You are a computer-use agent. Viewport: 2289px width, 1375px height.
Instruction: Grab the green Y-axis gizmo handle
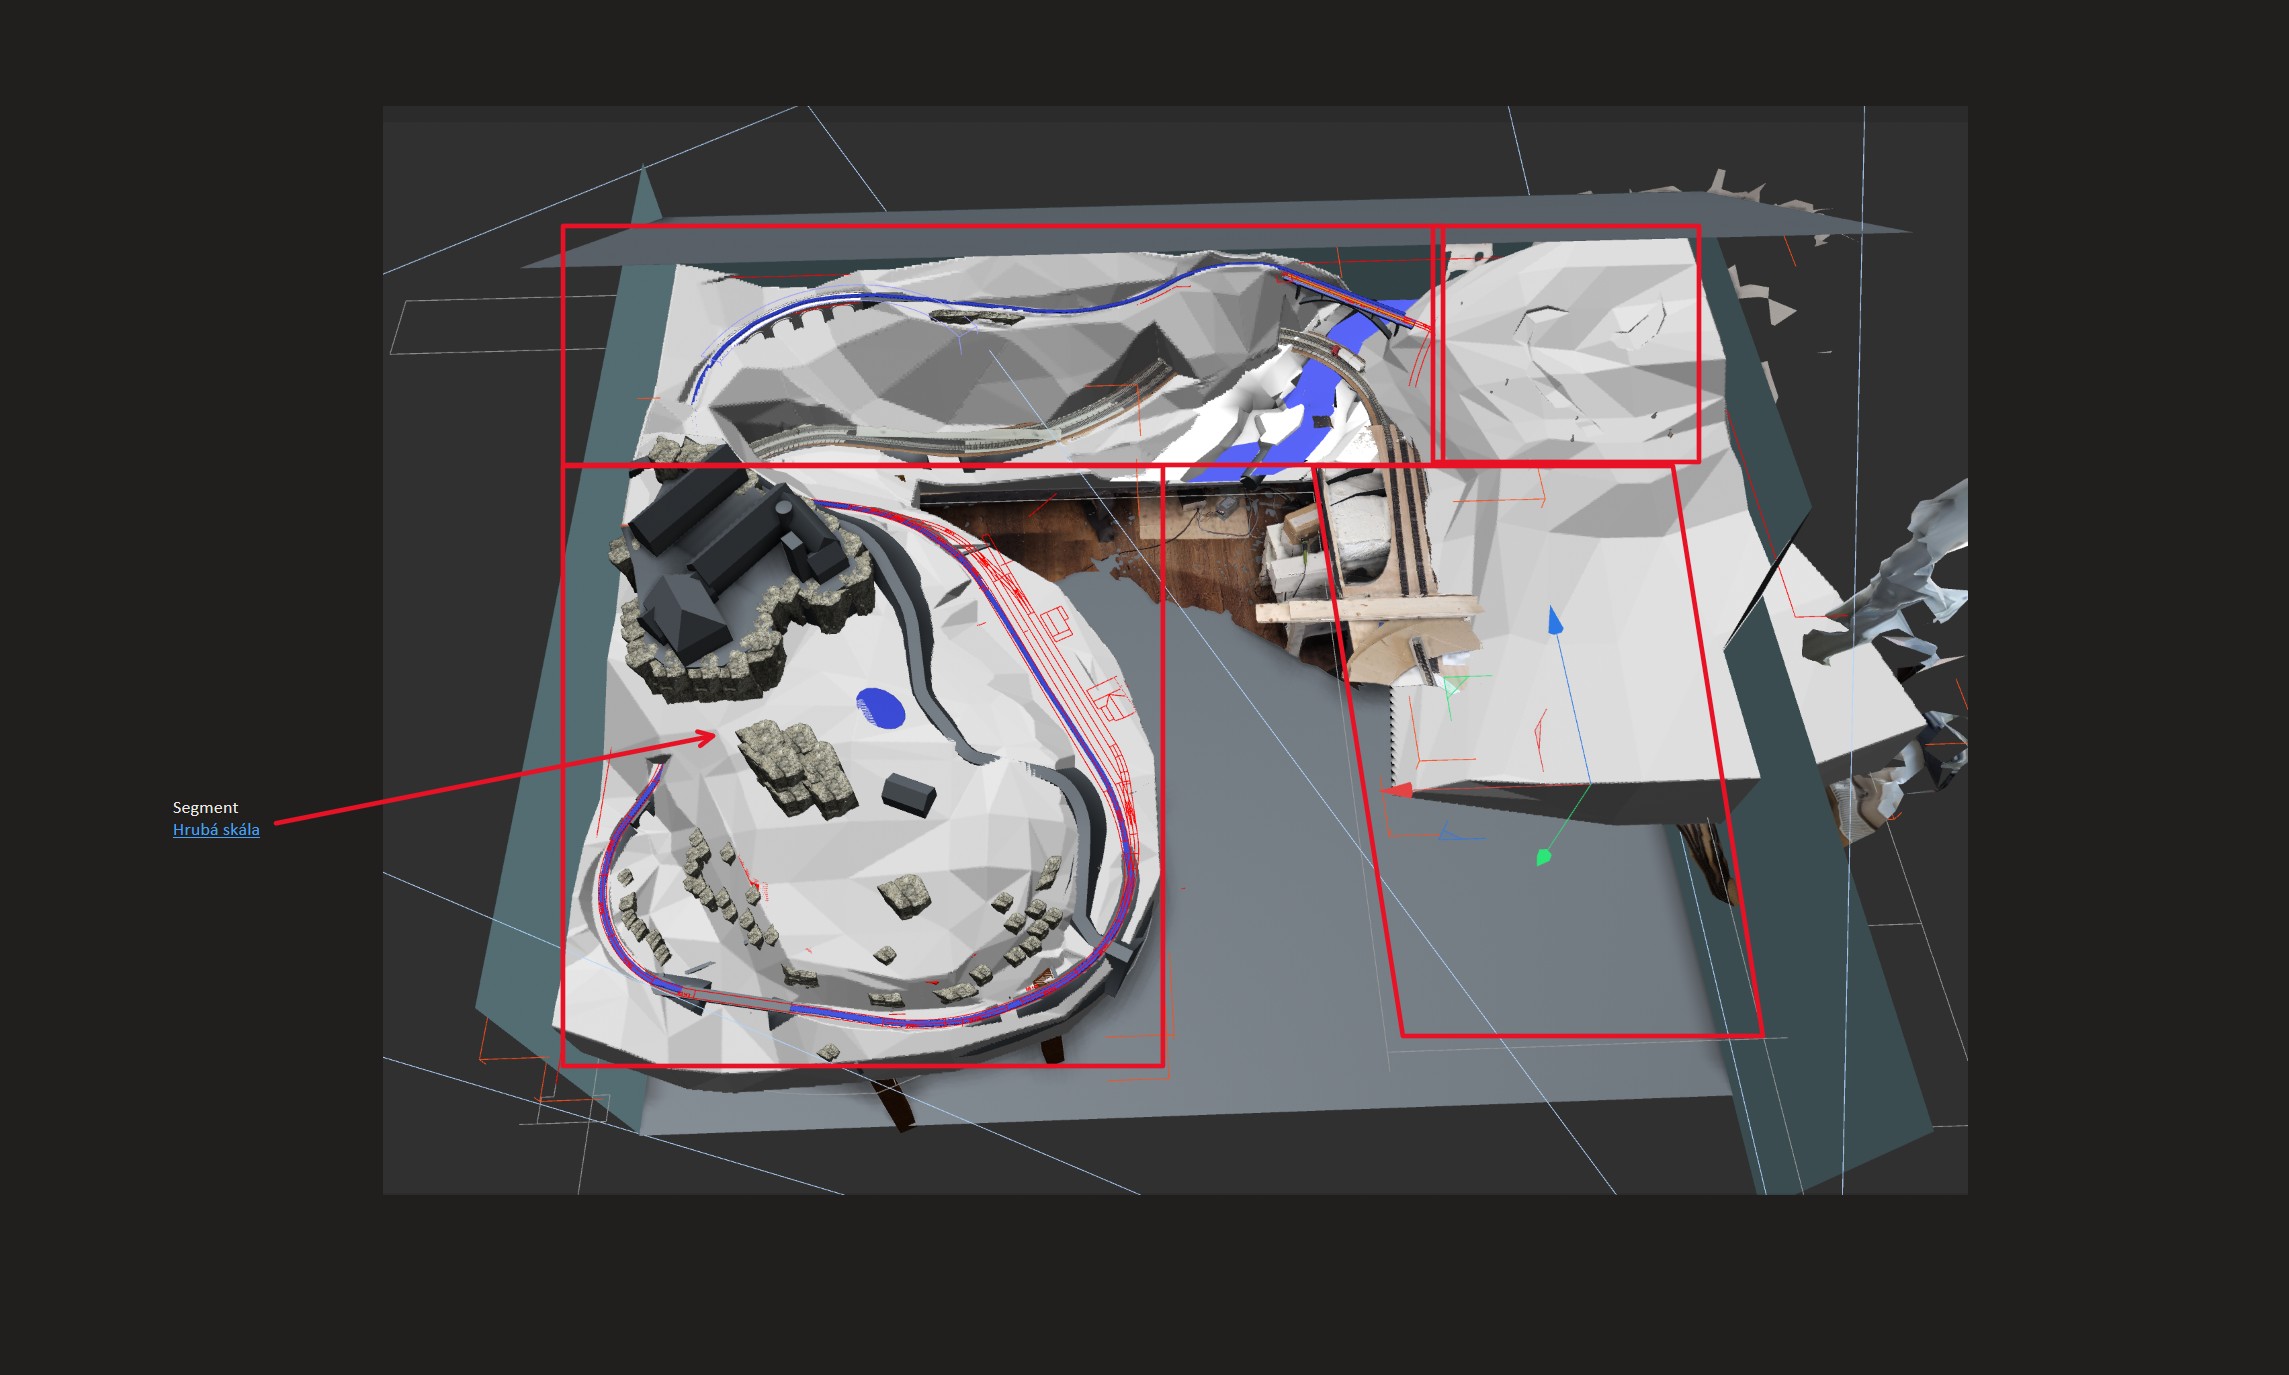pyautogui.click(x=1543, y=857)
